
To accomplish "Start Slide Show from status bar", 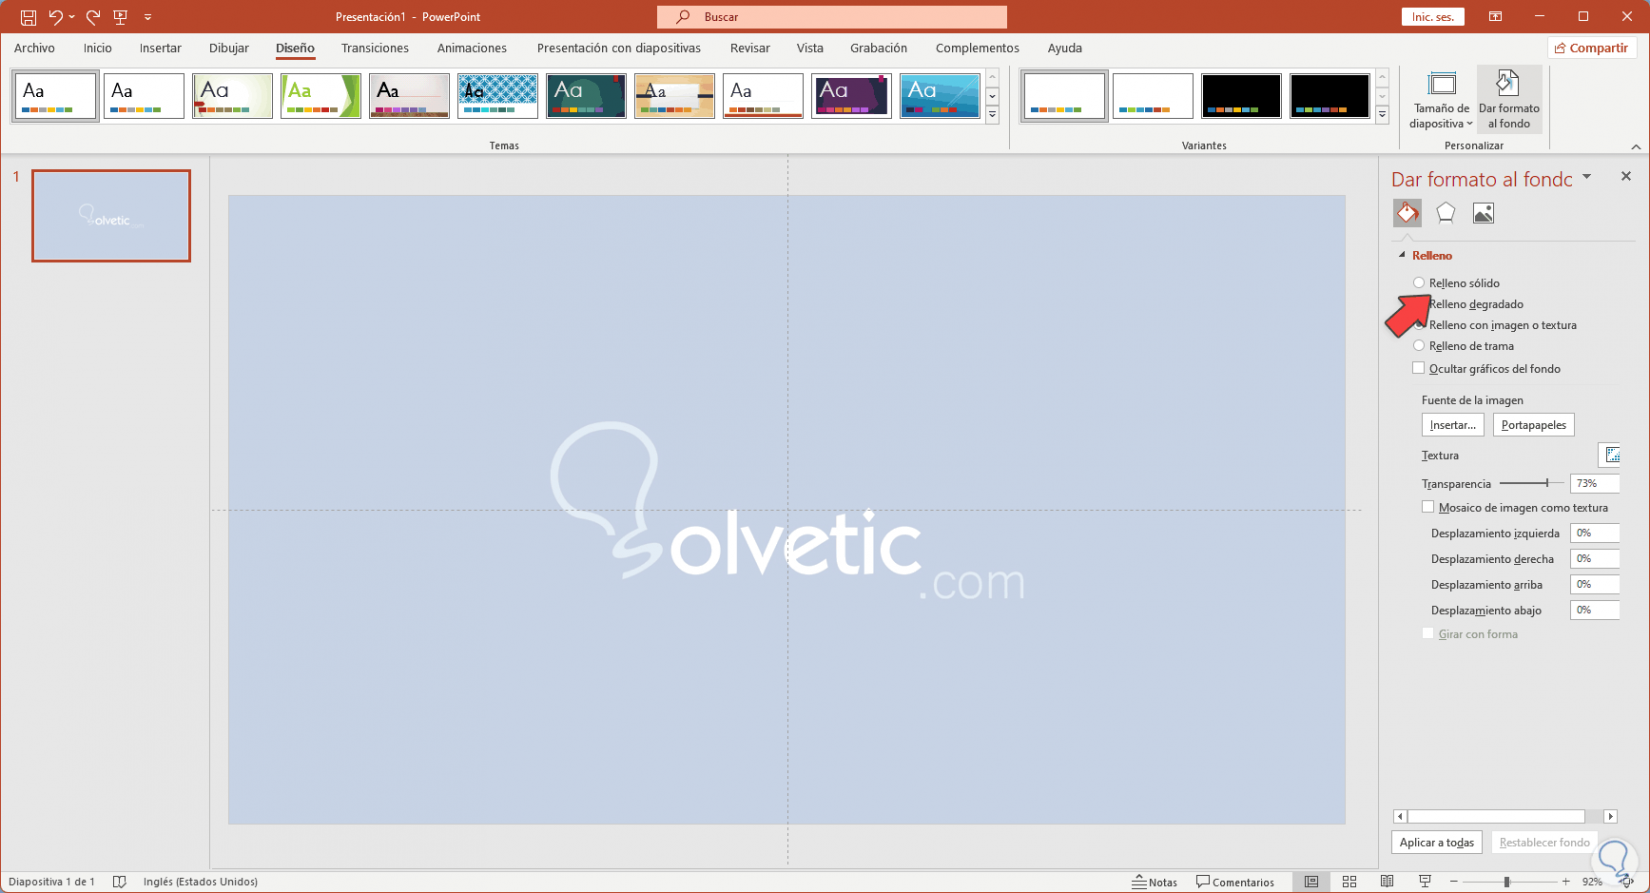I will [x=1425, y=881].
